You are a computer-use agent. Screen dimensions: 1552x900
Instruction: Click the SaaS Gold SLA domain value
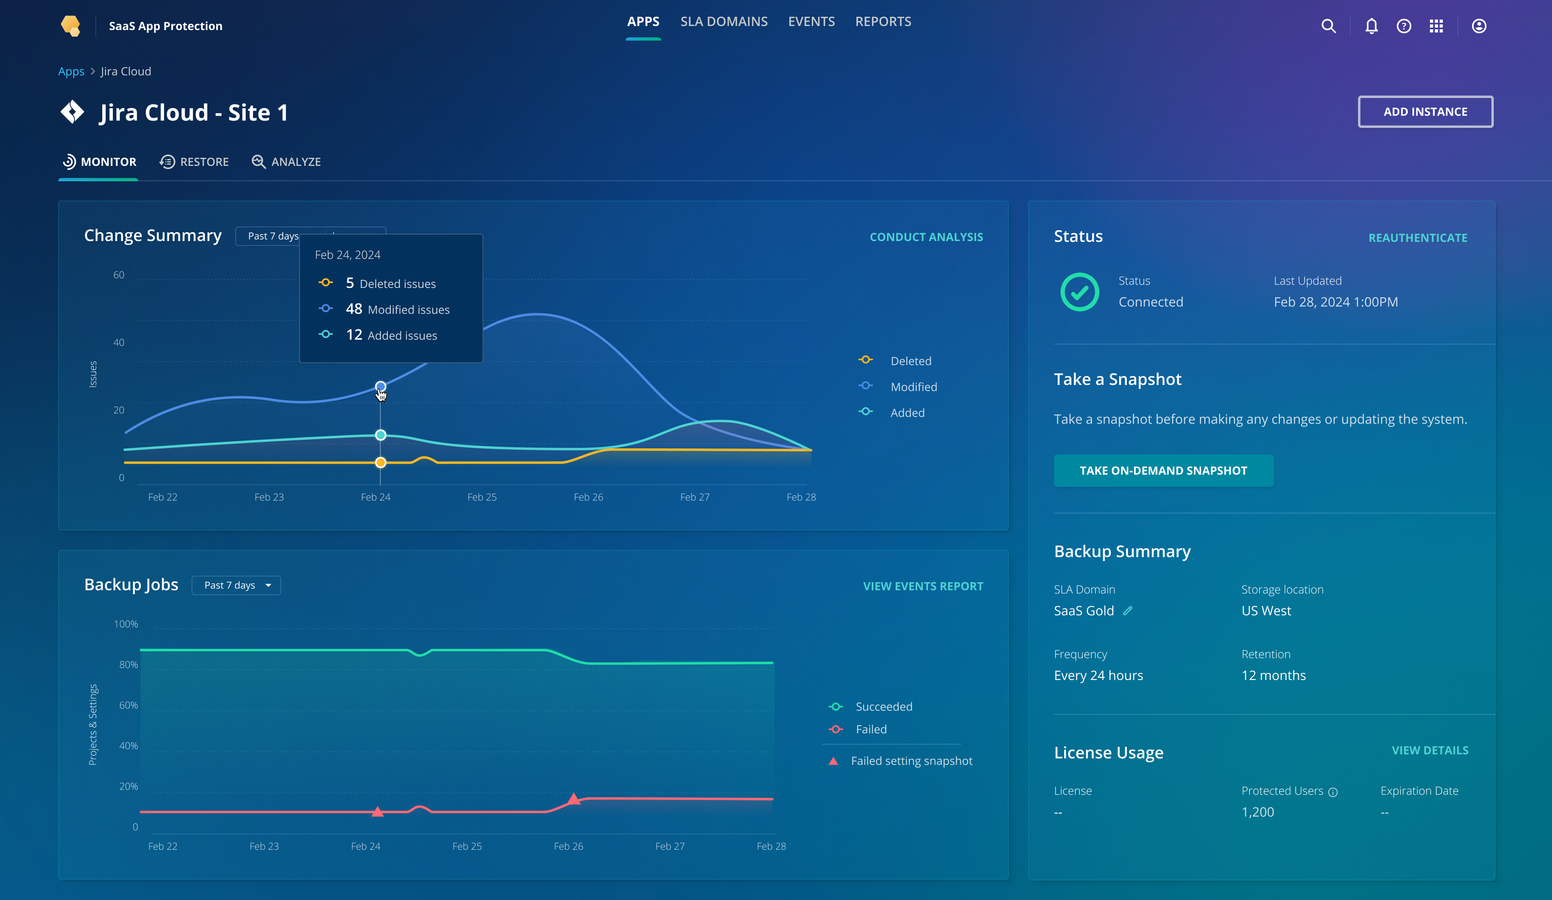[1084, 610]
